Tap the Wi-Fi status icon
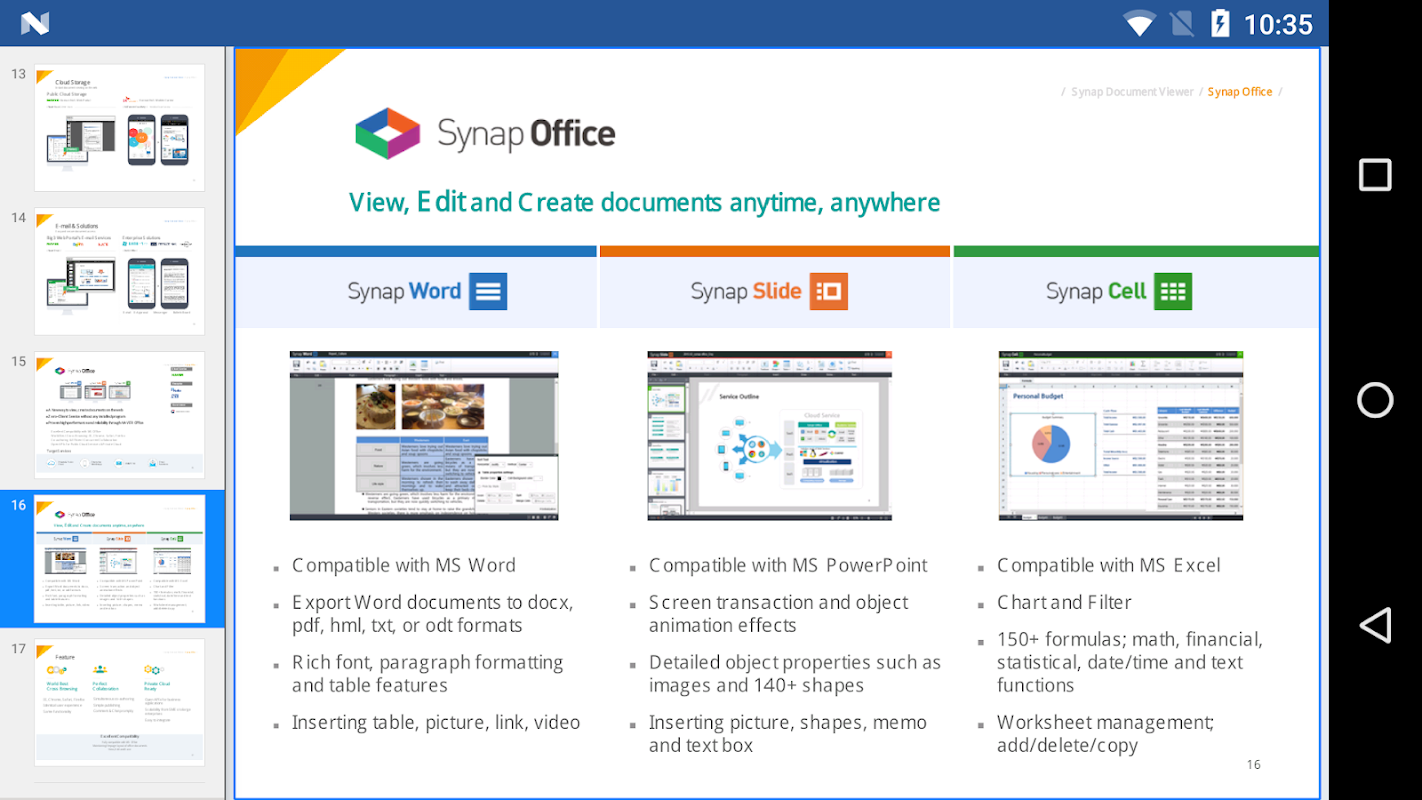The image size is (1422, 800). (1138, 22)
